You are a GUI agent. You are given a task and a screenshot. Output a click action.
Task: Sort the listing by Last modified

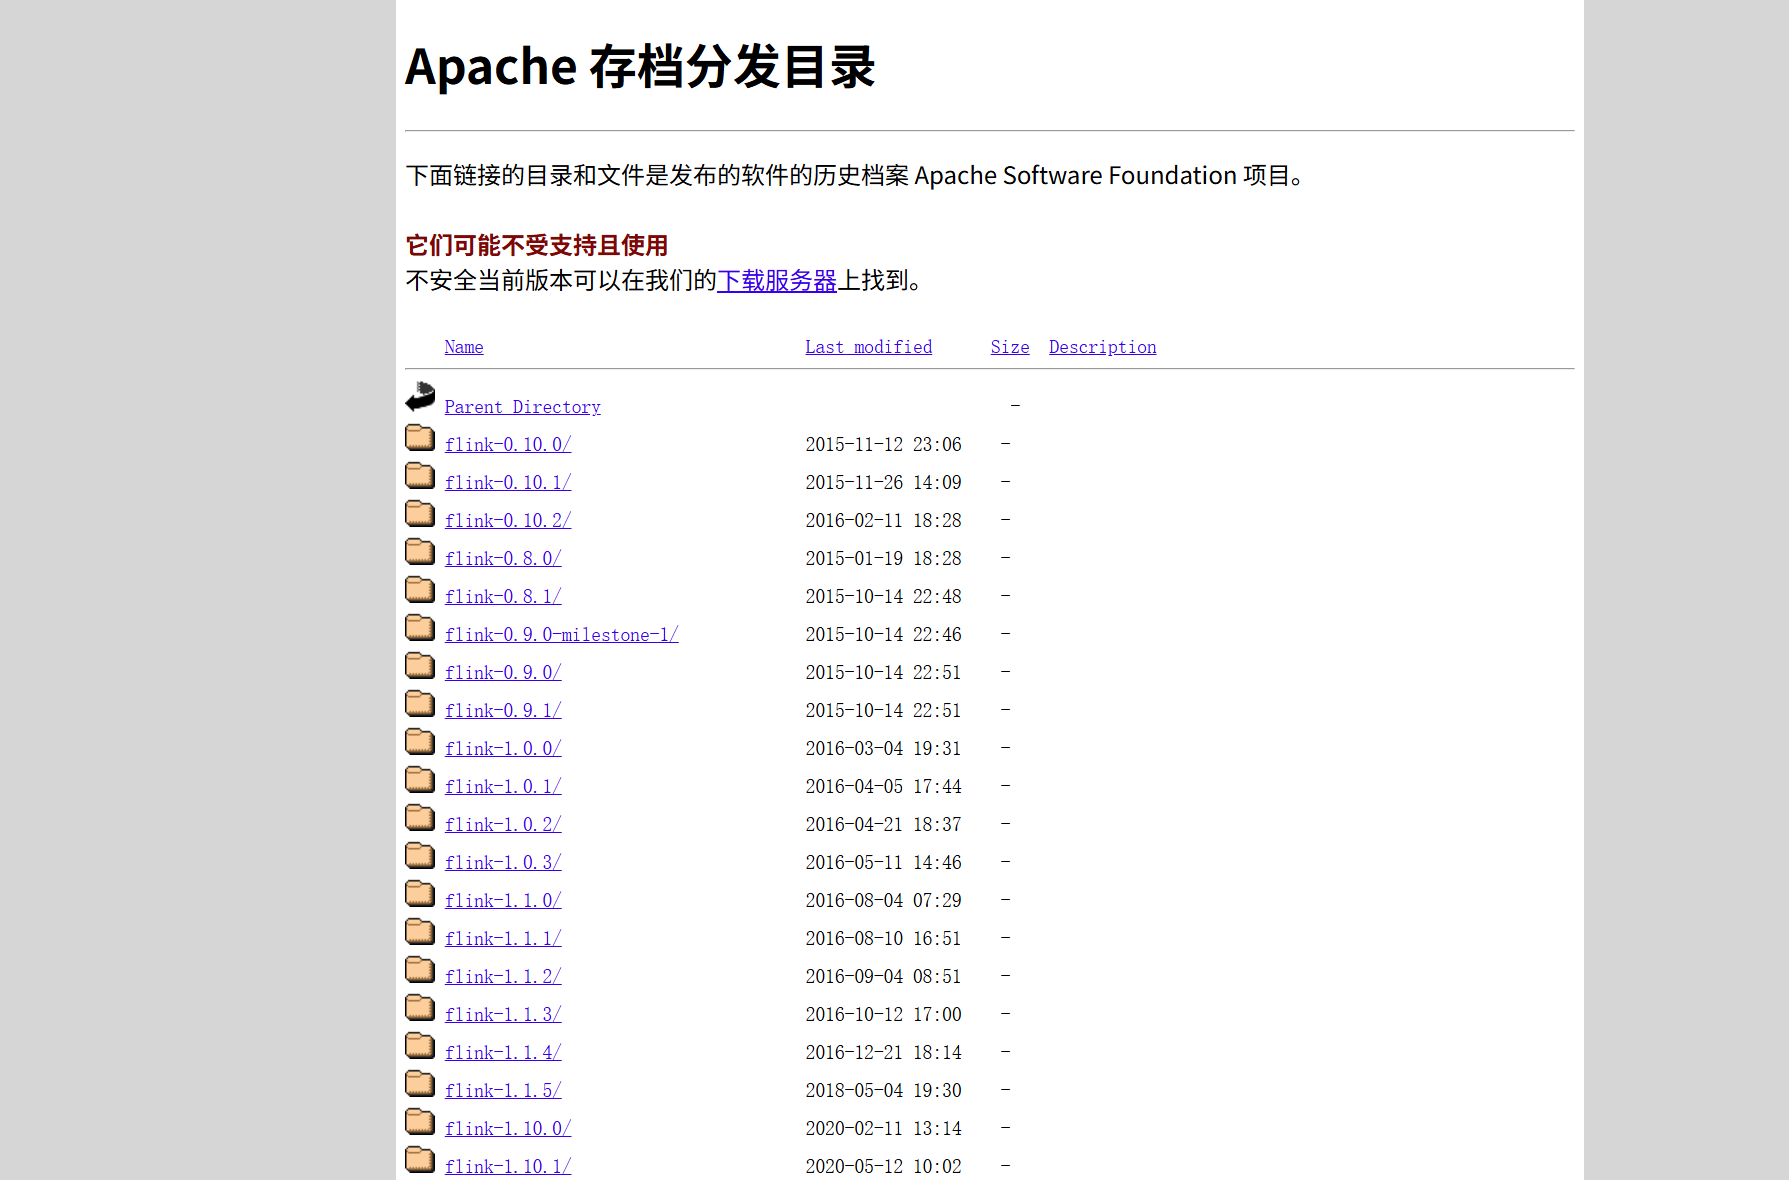pyautogui.click(x=868, y=347)
